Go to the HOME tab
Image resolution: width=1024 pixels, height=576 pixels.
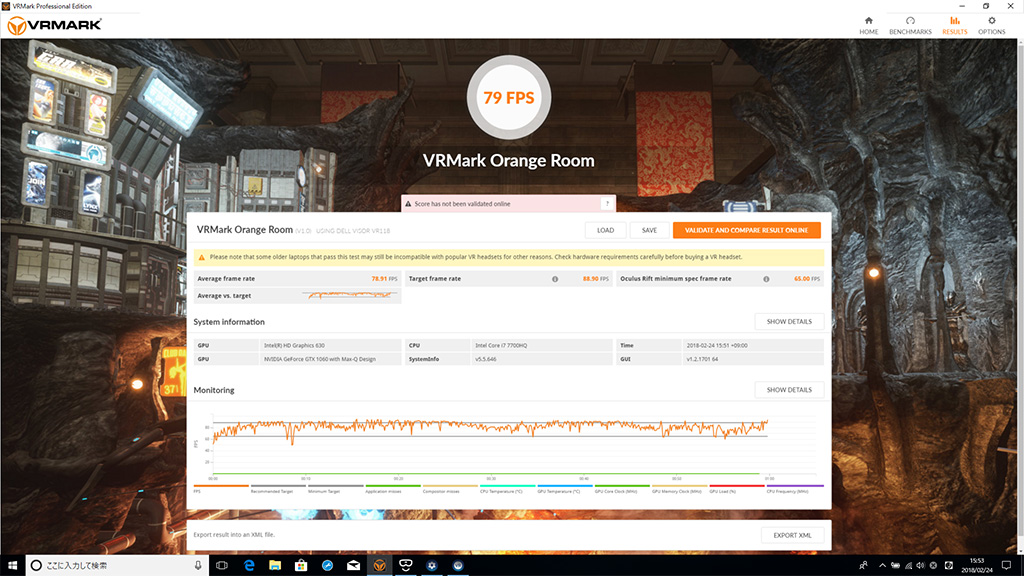[868, 25]
